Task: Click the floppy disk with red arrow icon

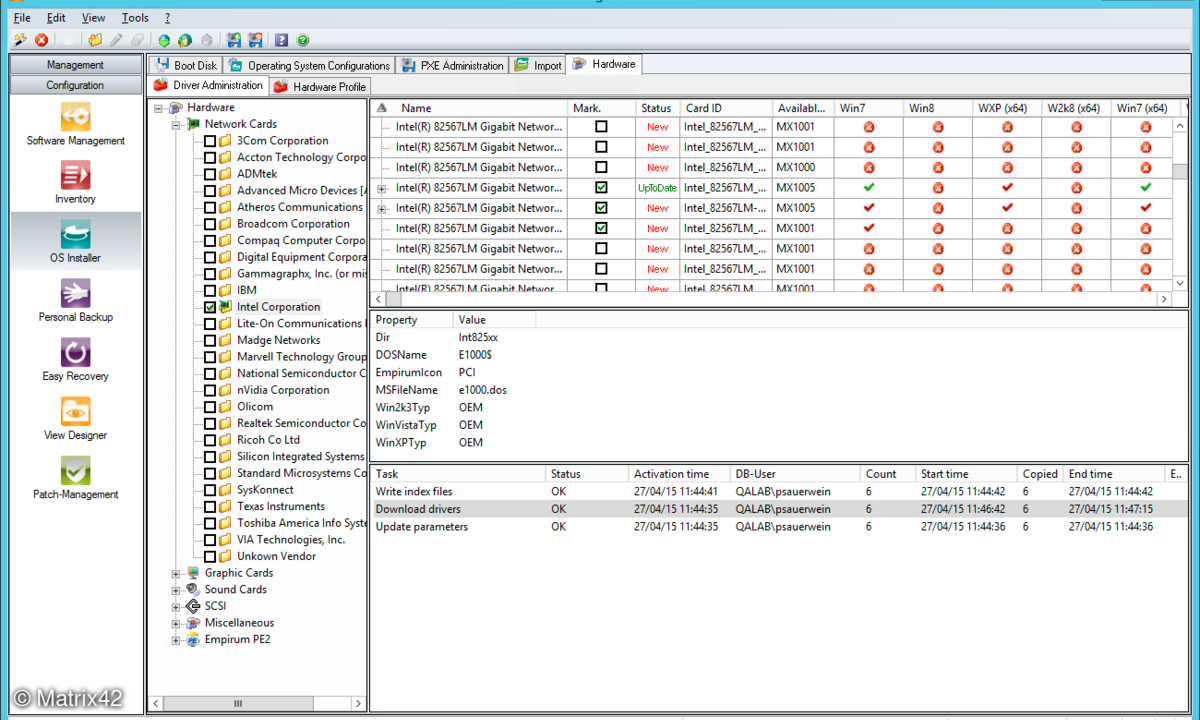Action: click(x=256, y=40)
